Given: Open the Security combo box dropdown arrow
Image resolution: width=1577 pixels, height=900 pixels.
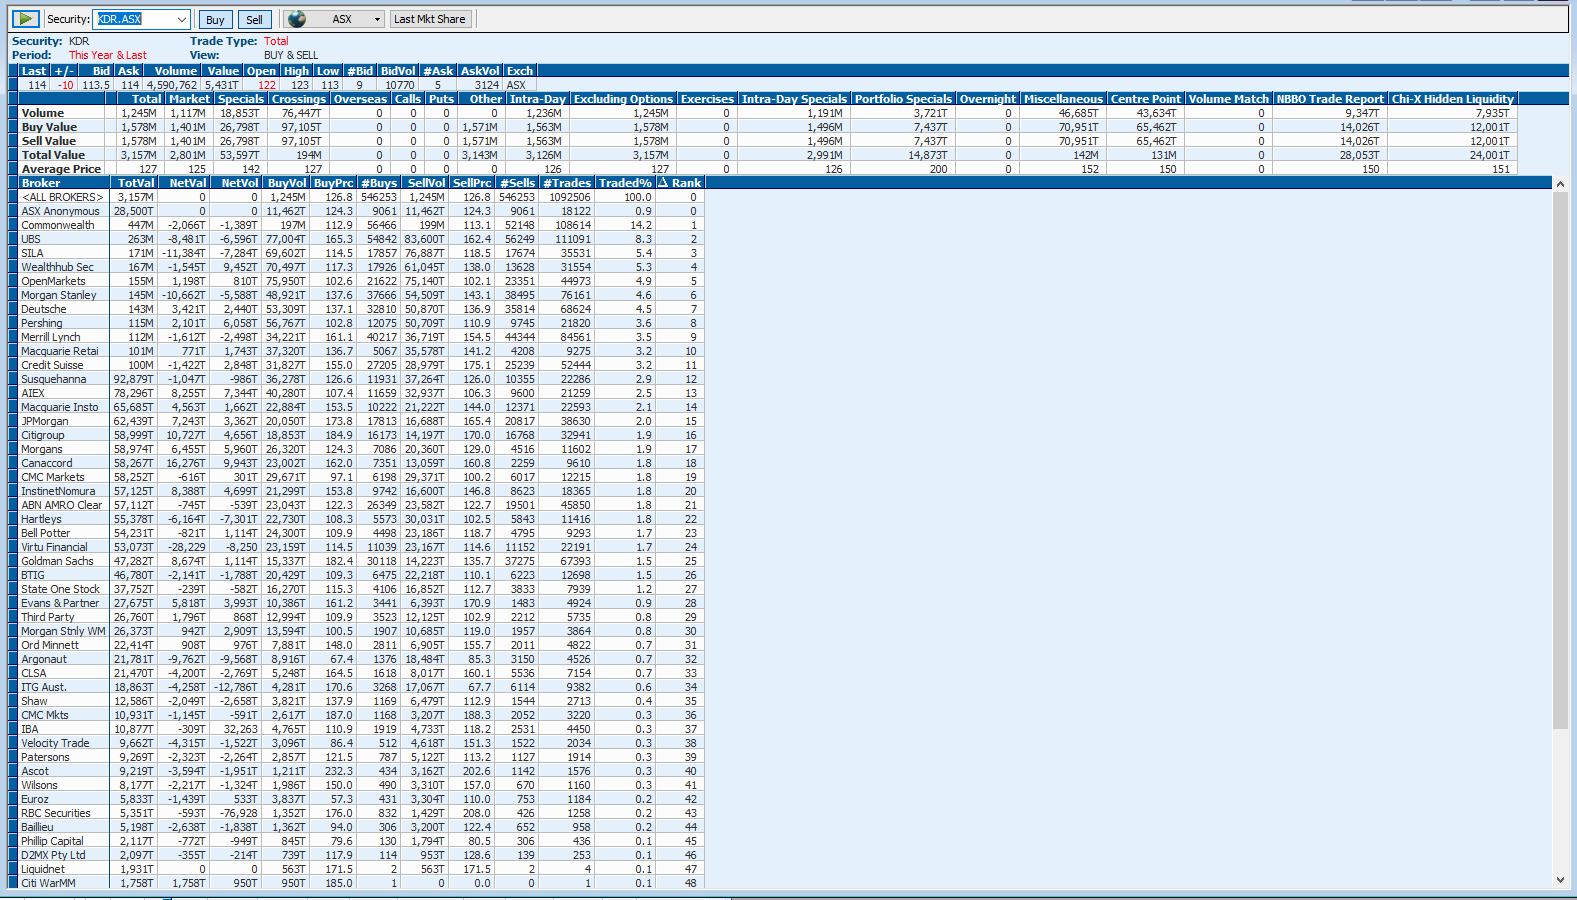Looking at the screenshot, I should (181, 19).
